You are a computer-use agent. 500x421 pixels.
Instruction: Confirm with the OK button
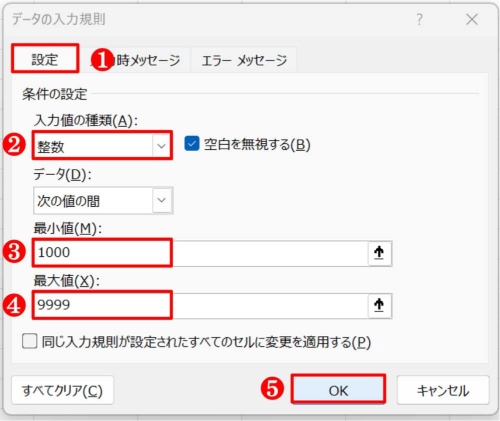[338, 389]
